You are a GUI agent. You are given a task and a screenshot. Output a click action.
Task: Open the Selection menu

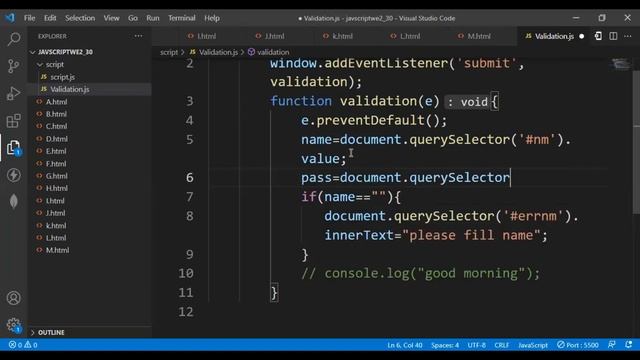(x=80, y=18)
